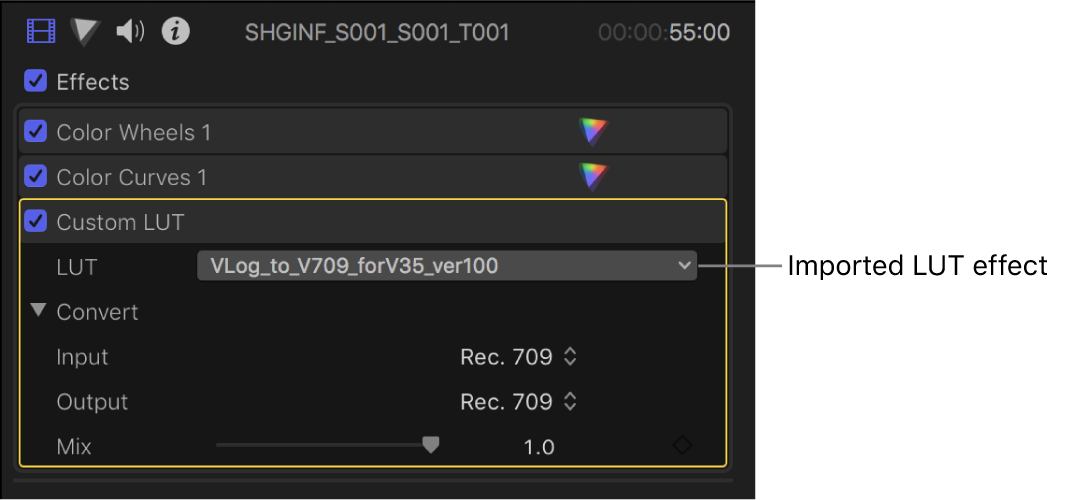The height and width of the screenshot is (500, 1086).
Task: Click the timecode display 00:00:55:00
Action: pyautogui.click(x=664, y=32)
